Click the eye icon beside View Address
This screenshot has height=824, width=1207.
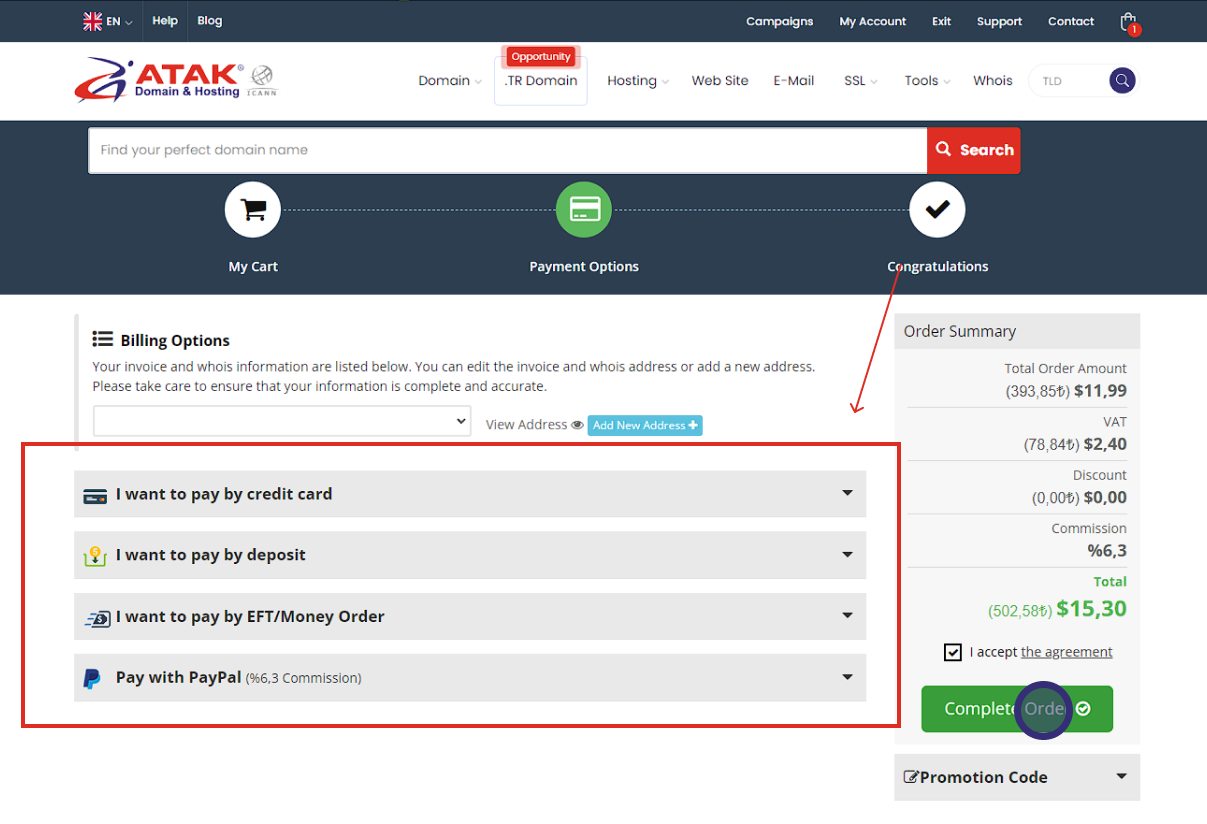pos(577,425)
